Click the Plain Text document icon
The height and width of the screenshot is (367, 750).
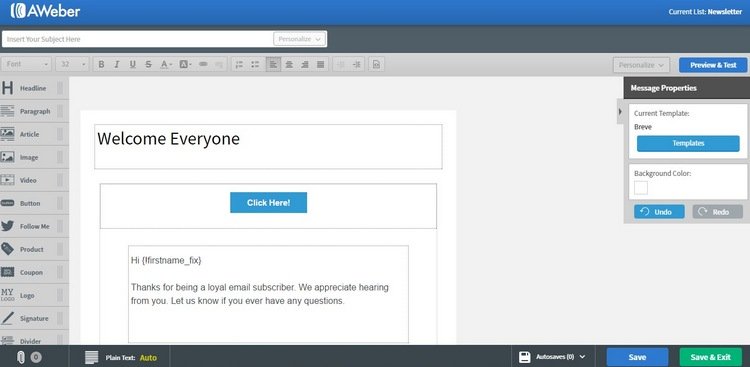(x=91, y=357)
